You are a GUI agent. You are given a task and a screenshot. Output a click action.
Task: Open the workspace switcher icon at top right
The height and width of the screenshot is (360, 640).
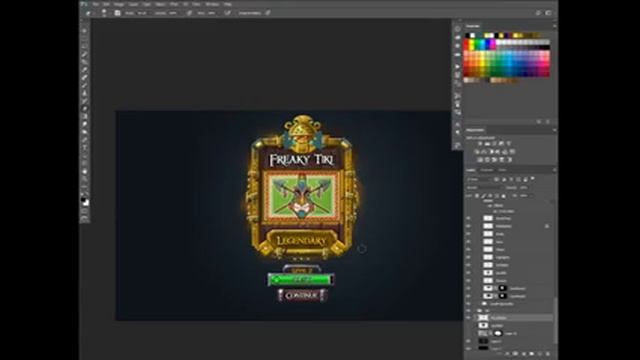(x=548, y=13)
